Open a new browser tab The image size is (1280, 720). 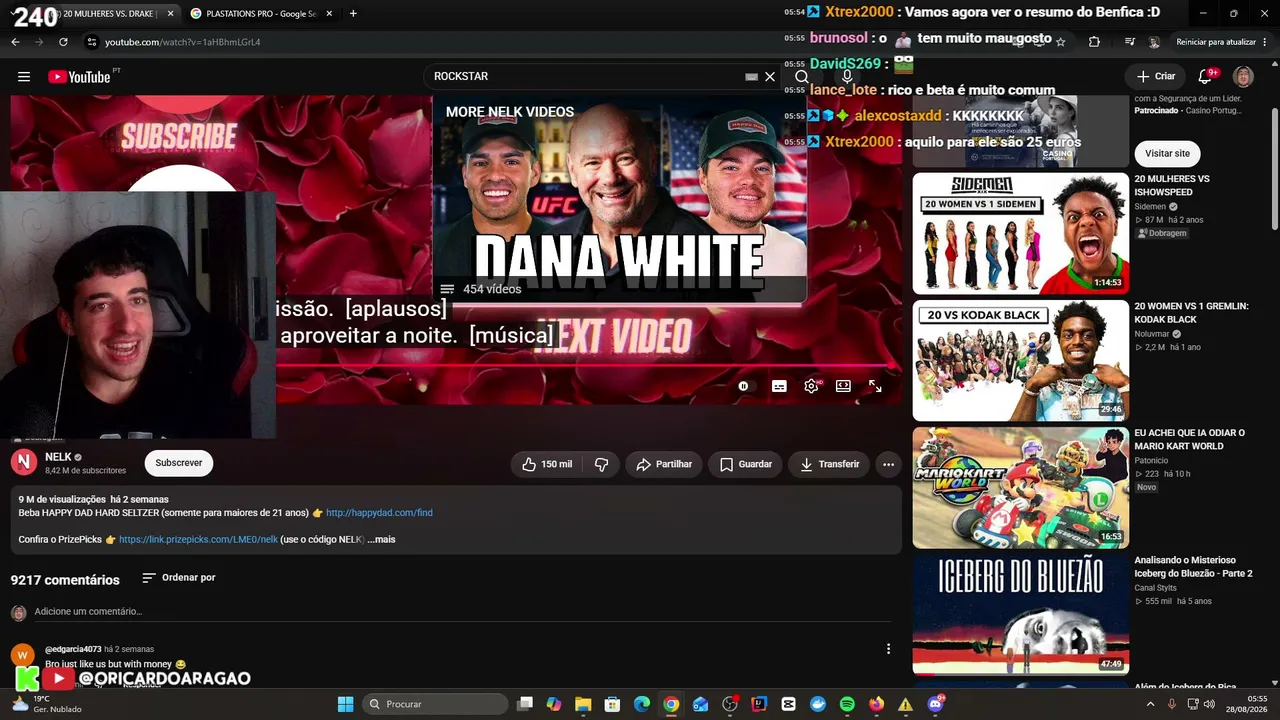tap(353, 14)
